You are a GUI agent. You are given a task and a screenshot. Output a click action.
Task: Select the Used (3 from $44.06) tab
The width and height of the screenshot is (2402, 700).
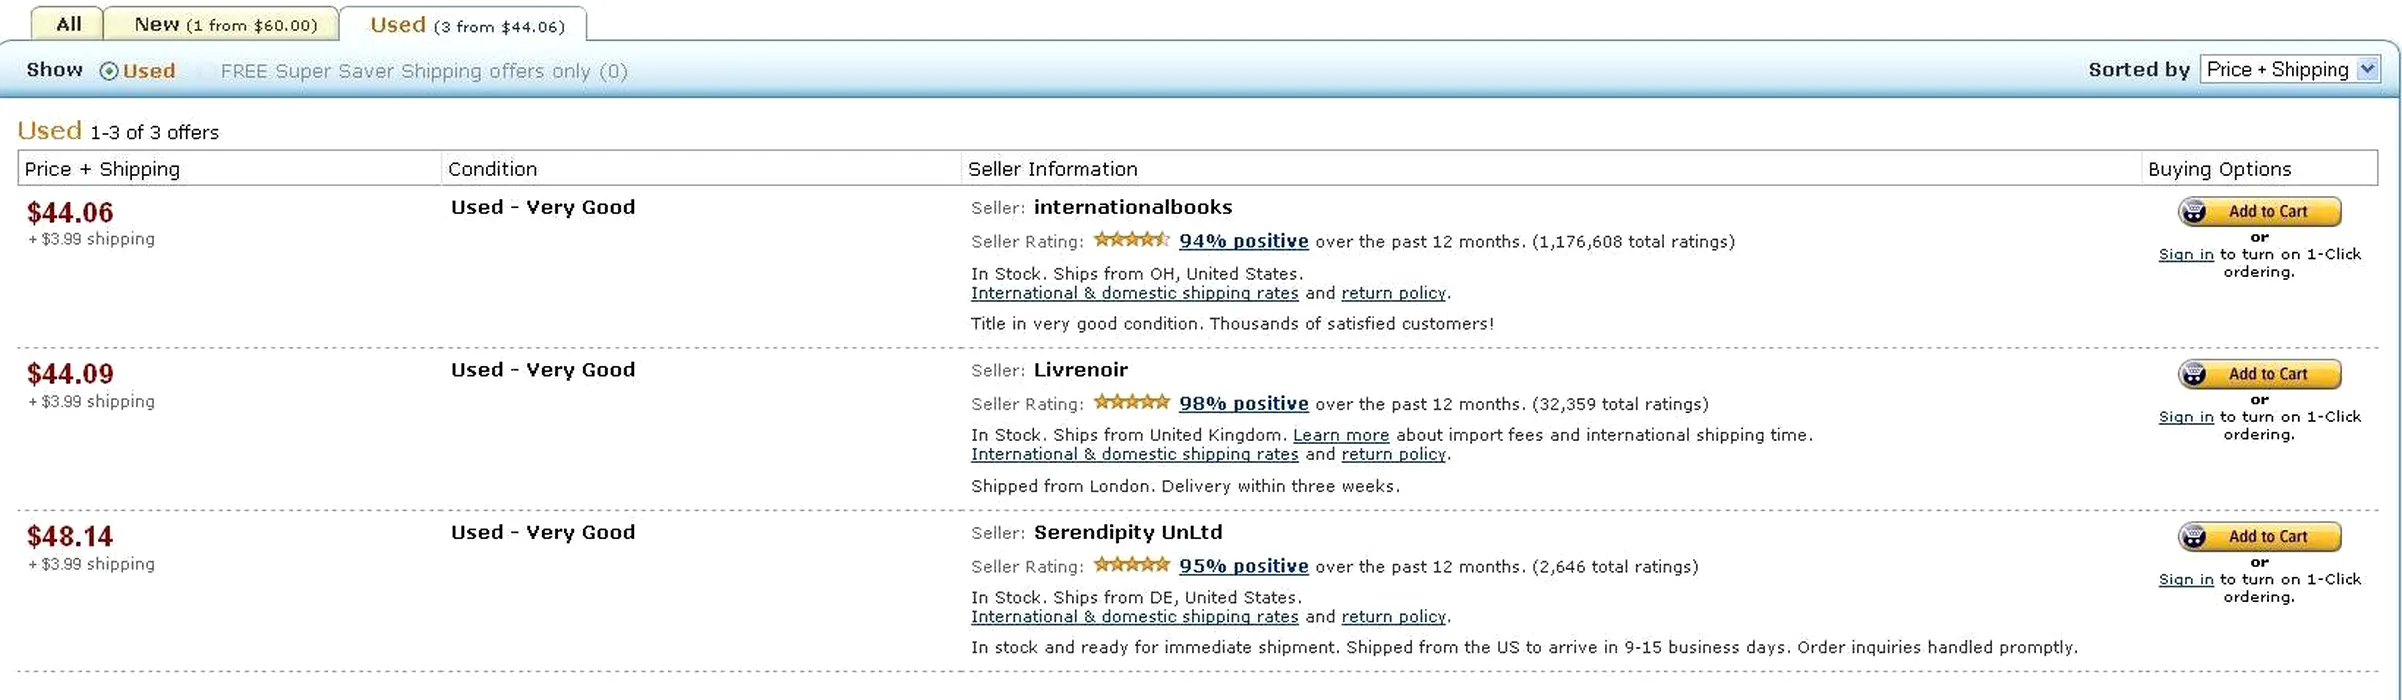(x=466, y=25)
